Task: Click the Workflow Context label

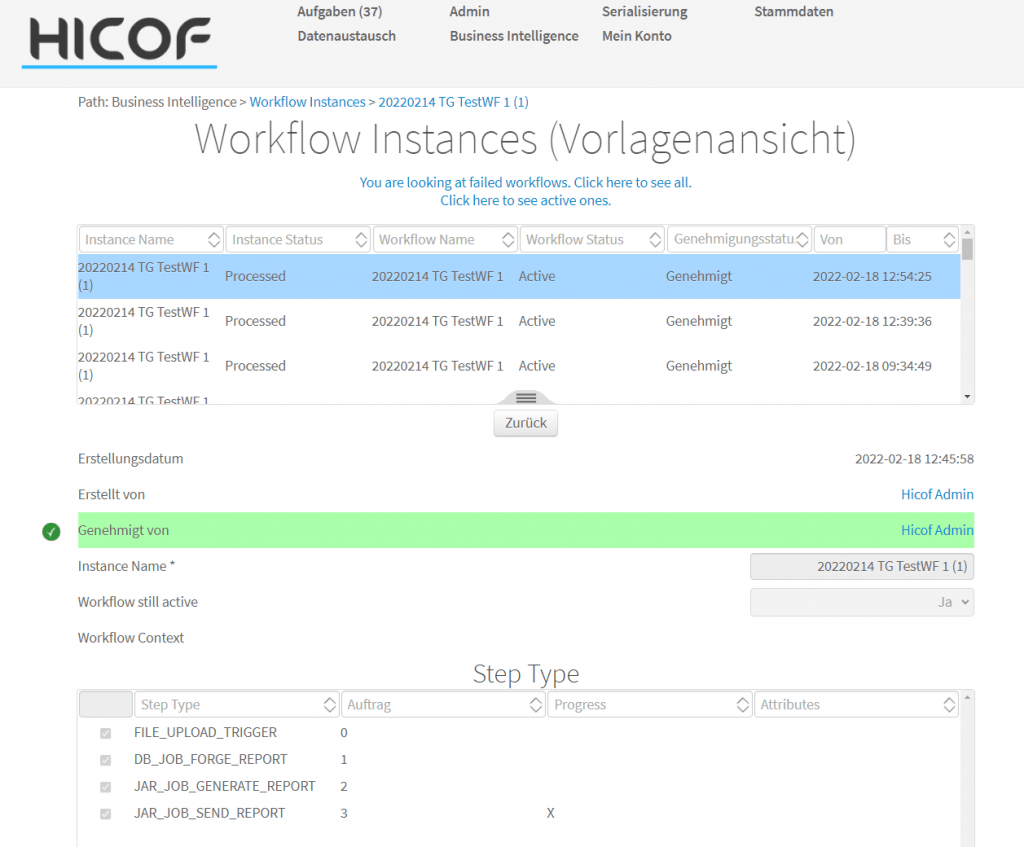Action: tap(131, 638)
